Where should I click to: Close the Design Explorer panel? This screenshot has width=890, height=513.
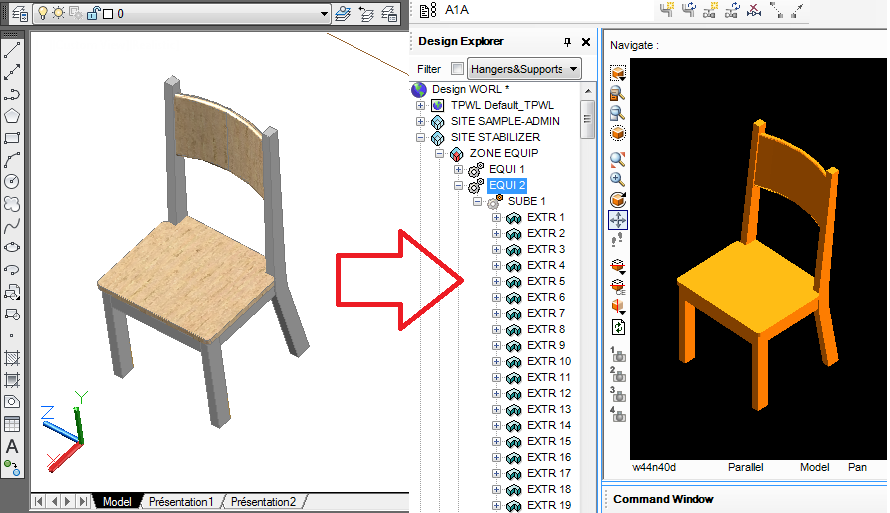coord(586,41)
